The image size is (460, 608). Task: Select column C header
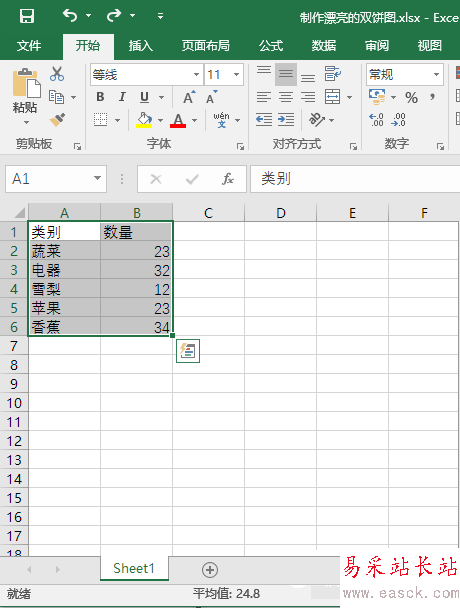[209, 212]
